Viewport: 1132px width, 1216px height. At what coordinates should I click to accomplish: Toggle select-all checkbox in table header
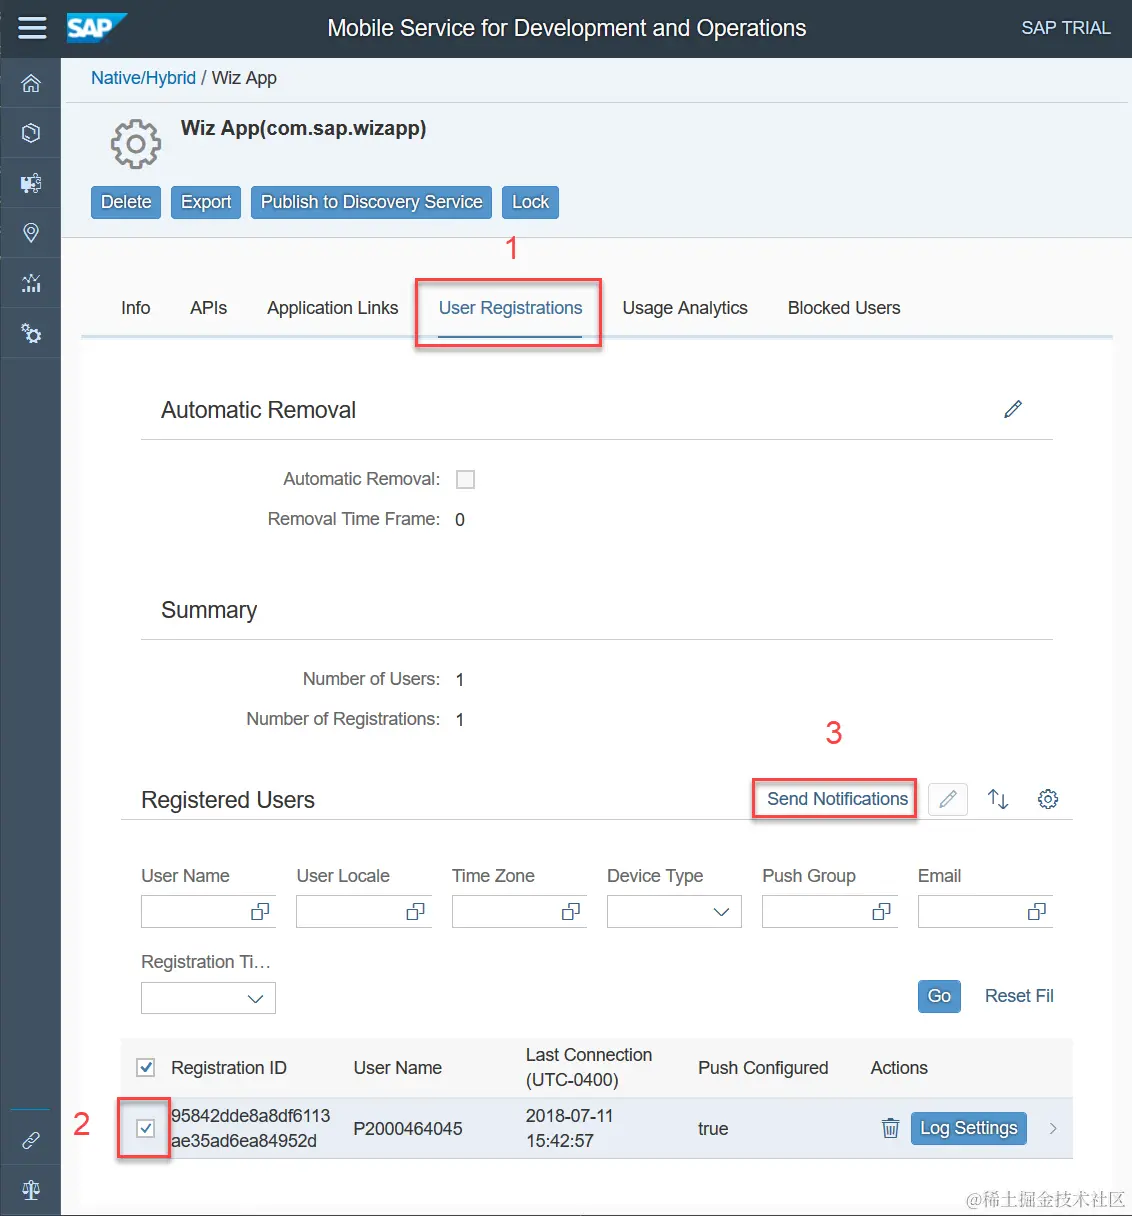(146, 1067)
